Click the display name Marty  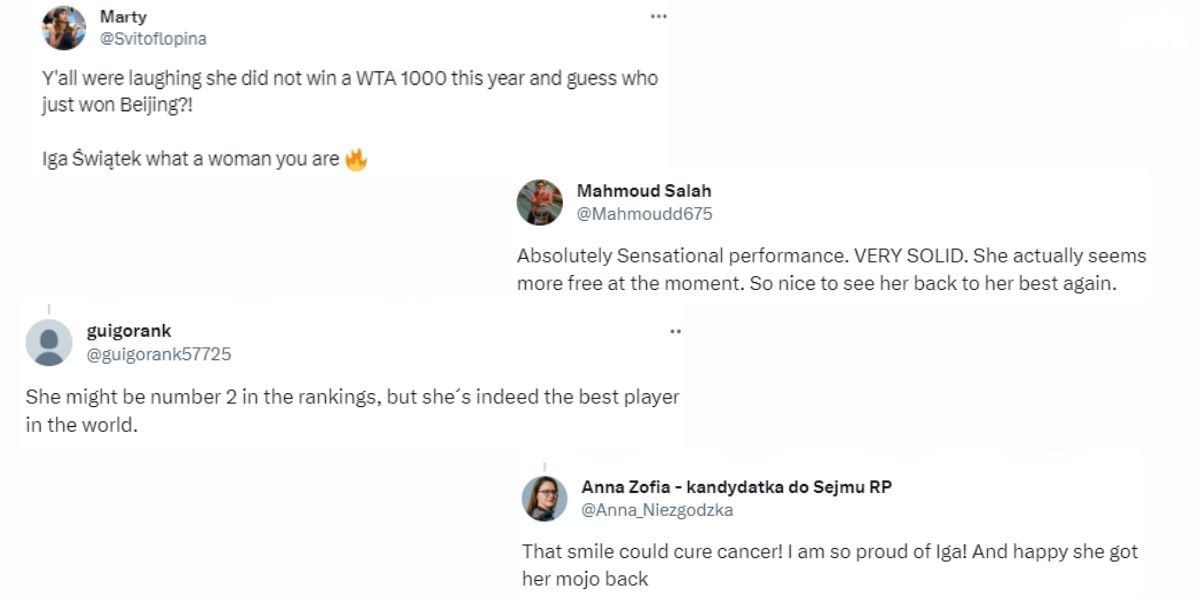(x=121, y=17)
